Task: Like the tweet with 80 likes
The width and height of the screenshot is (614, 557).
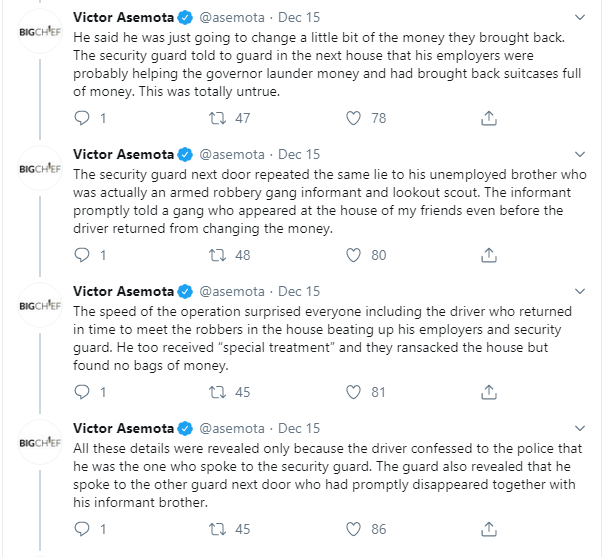Action: tap(352, 255)
